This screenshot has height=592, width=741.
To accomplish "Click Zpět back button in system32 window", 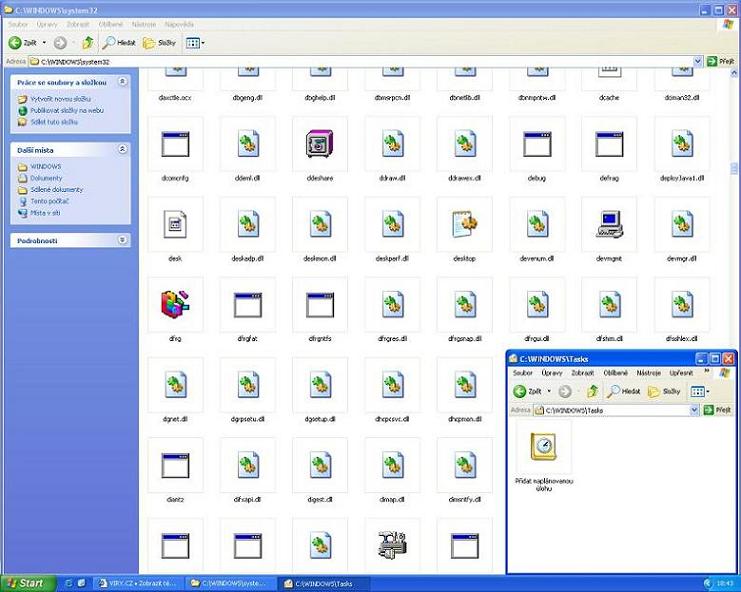I will pyautogui.click(x=23, y=43).
